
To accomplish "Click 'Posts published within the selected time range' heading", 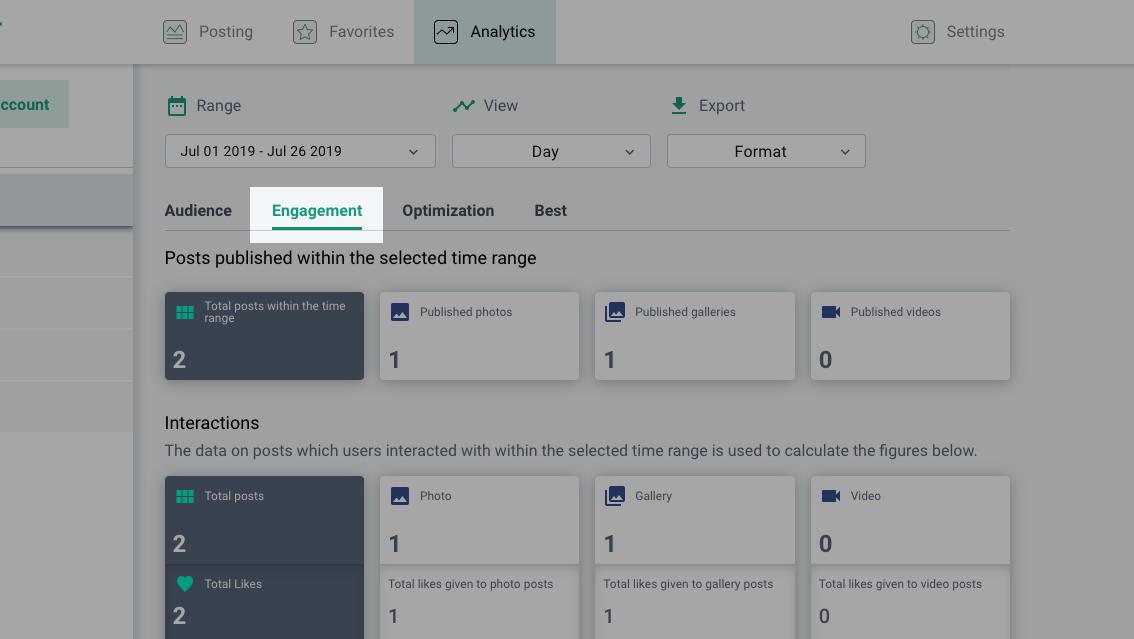I will click(x=351, y=258).
